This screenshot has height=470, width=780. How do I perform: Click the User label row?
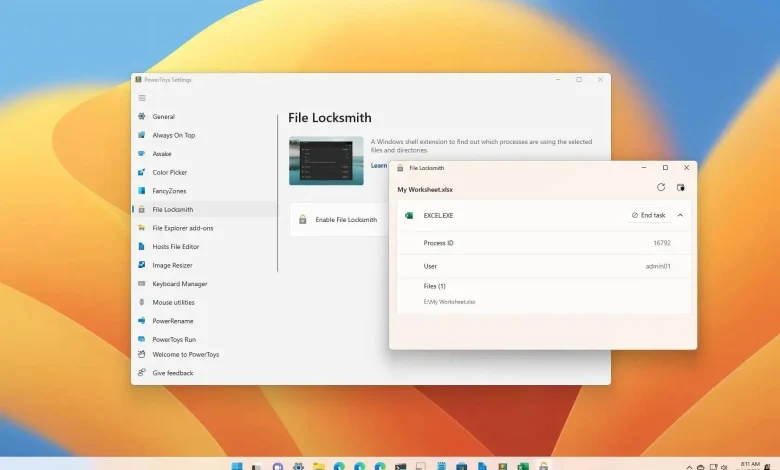tap(544, 266)
